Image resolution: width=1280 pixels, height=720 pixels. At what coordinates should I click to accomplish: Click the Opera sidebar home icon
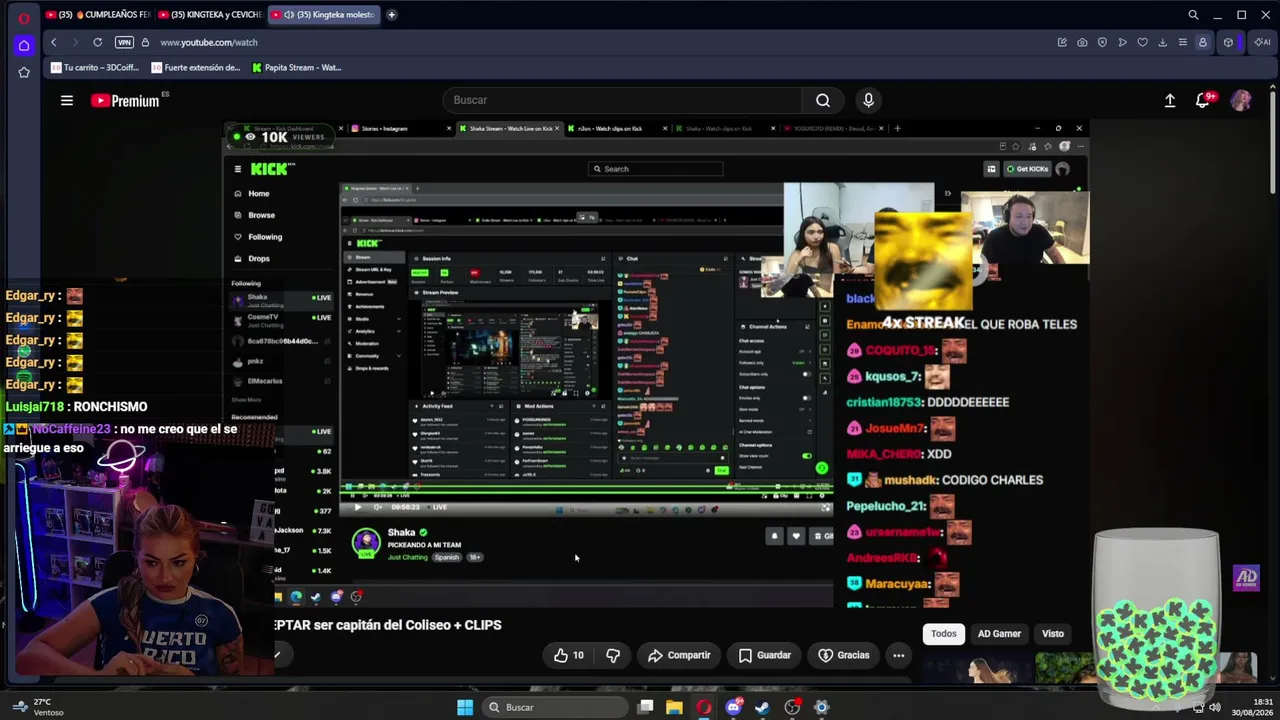24,45
